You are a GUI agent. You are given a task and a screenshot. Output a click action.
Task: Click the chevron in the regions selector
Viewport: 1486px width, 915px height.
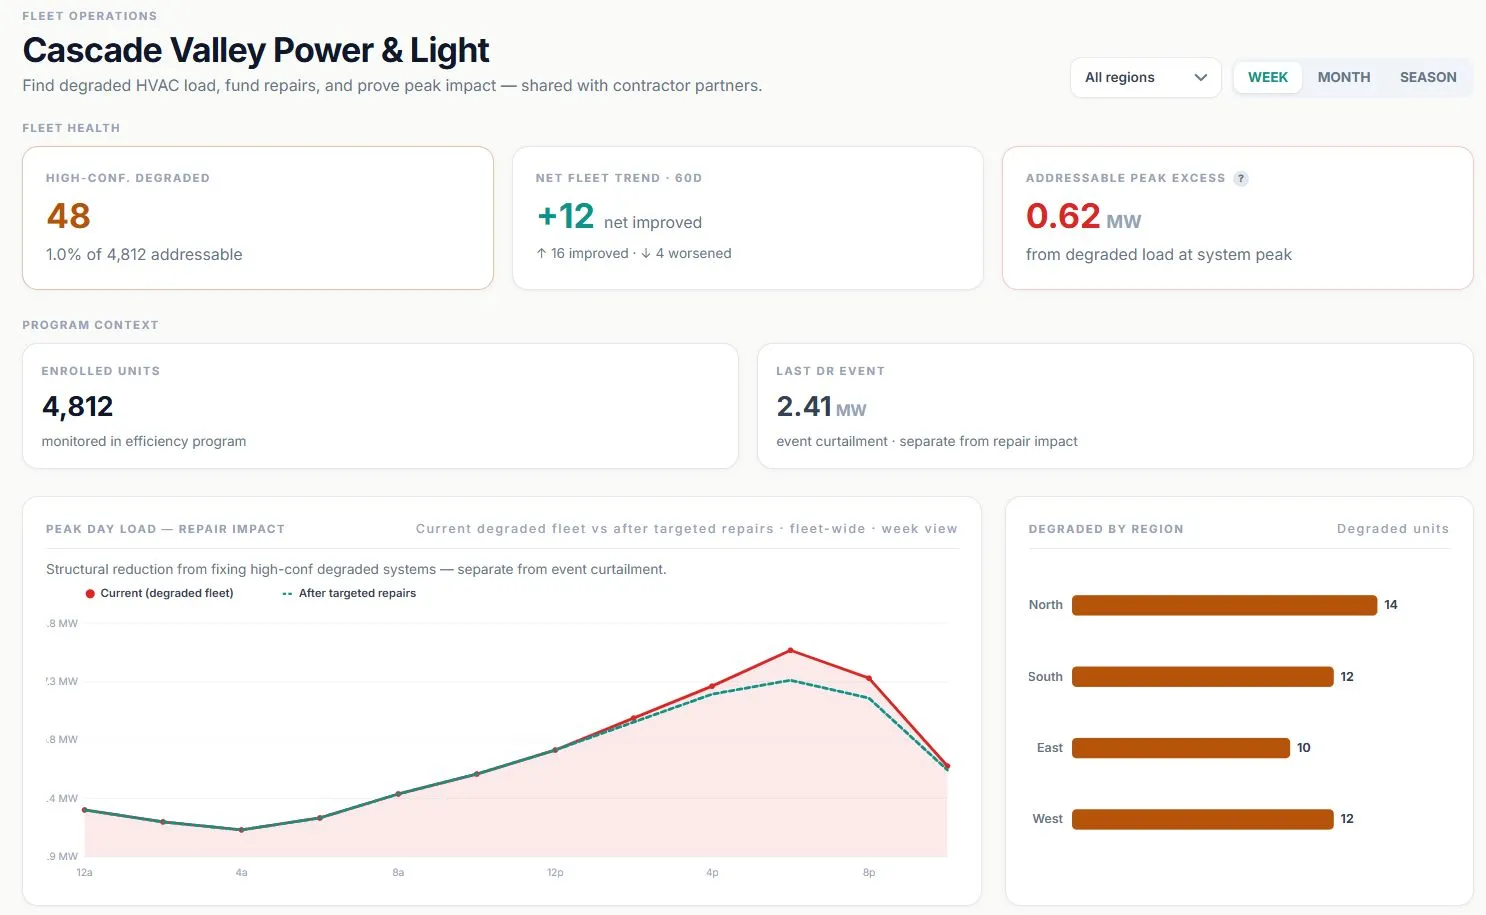click(x=1200, y=77)
